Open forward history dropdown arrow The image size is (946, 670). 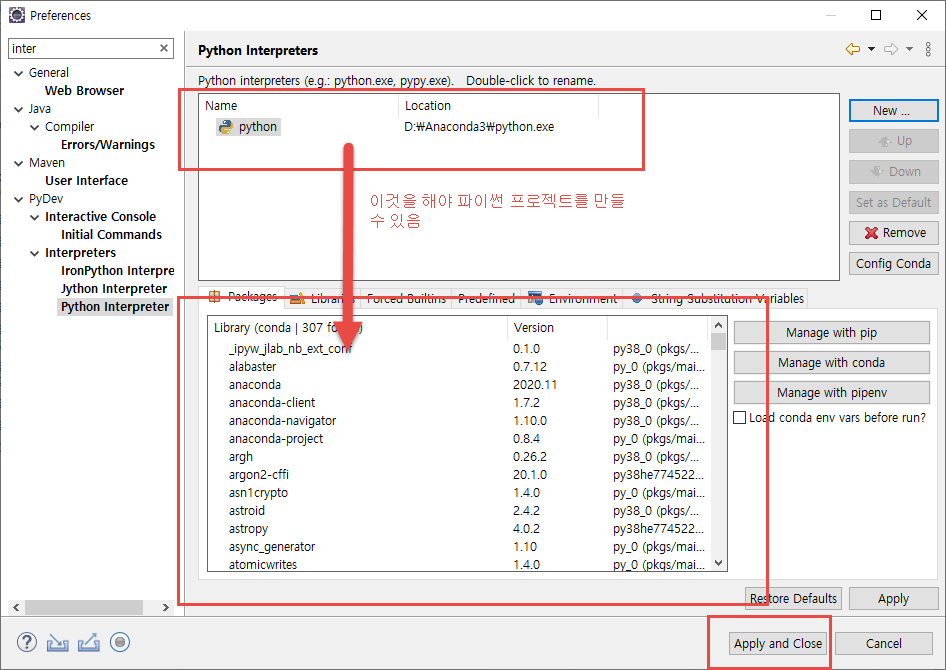pos(909,49)
